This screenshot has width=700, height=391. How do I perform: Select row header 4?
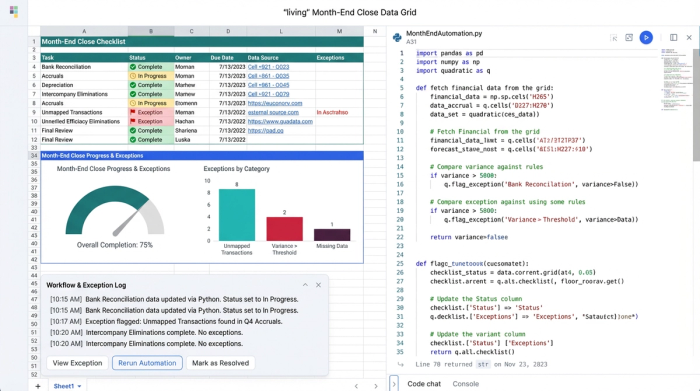pos(34,67)
